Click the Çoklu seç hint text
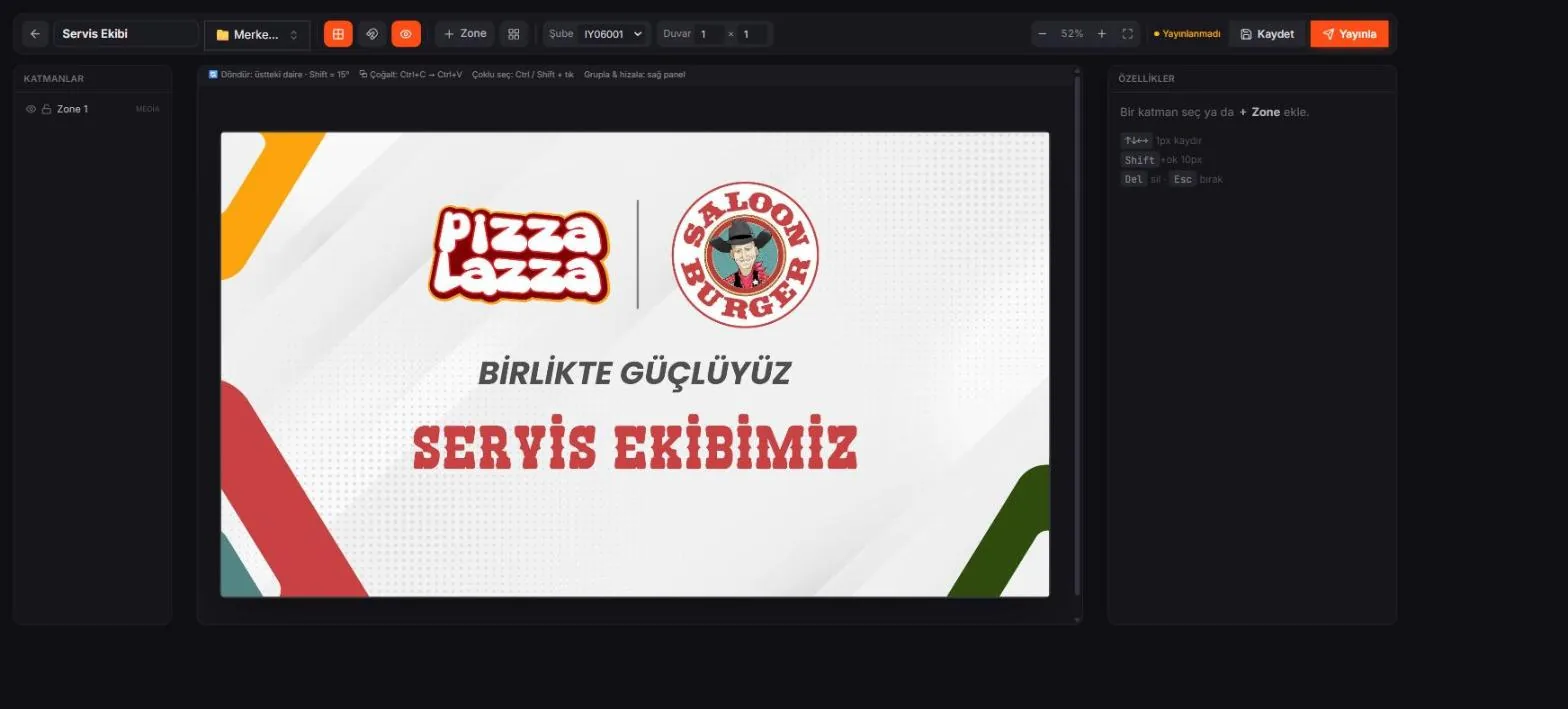This screenshot has height=709, width=1568. 523,75
